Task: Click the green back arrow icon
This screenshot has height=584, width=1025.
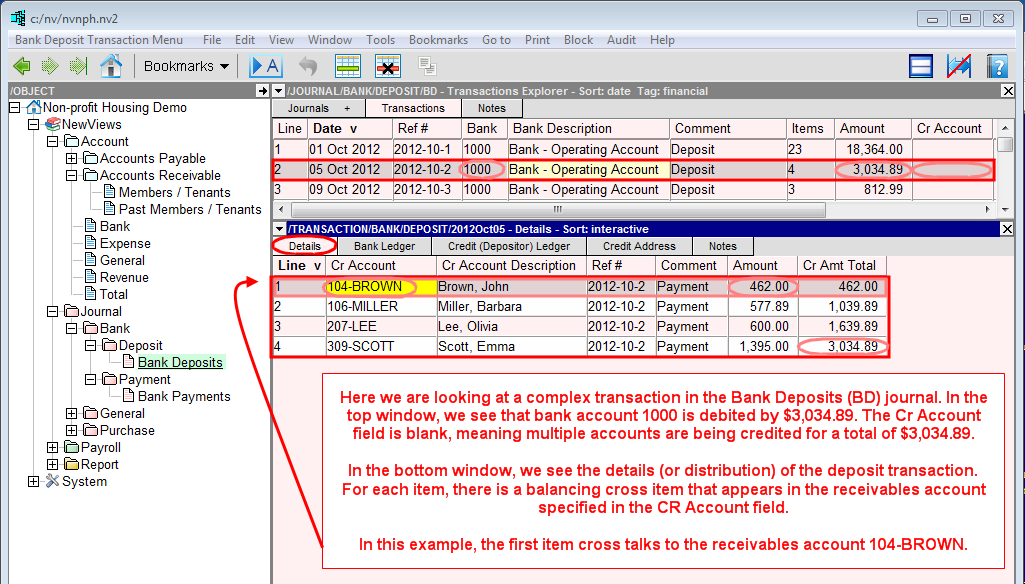Action: [x=22, y=66]
